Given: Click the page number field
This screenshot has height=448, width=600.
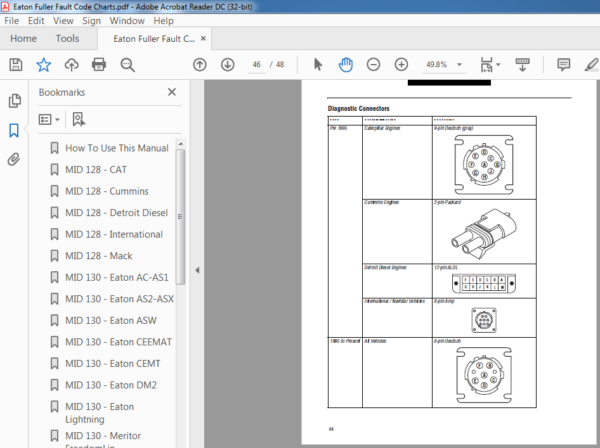Looking at the screenshot, I should pos(256,65).
